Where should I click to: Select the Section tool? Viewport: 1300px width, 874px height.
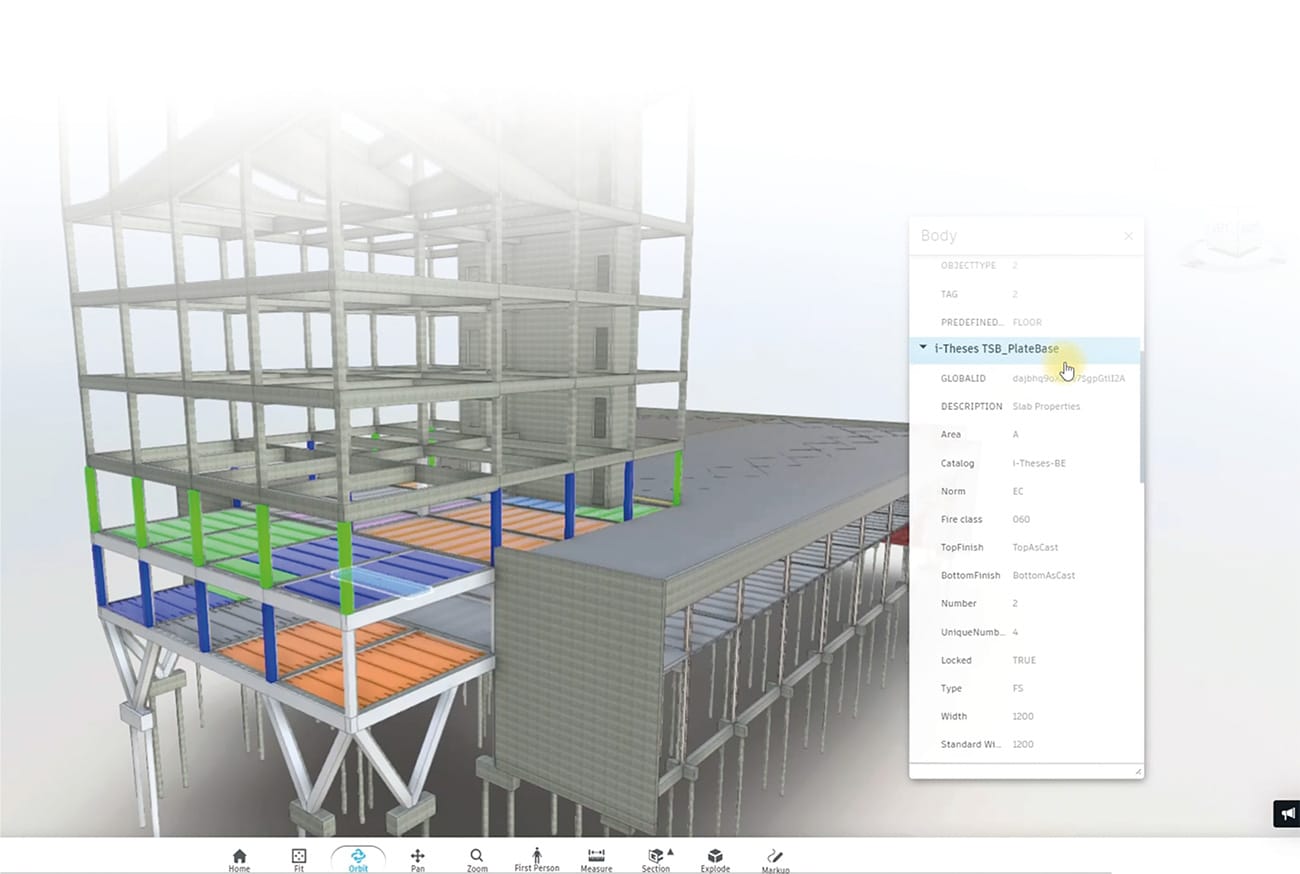pyautogui.click(x=656, y=860)
